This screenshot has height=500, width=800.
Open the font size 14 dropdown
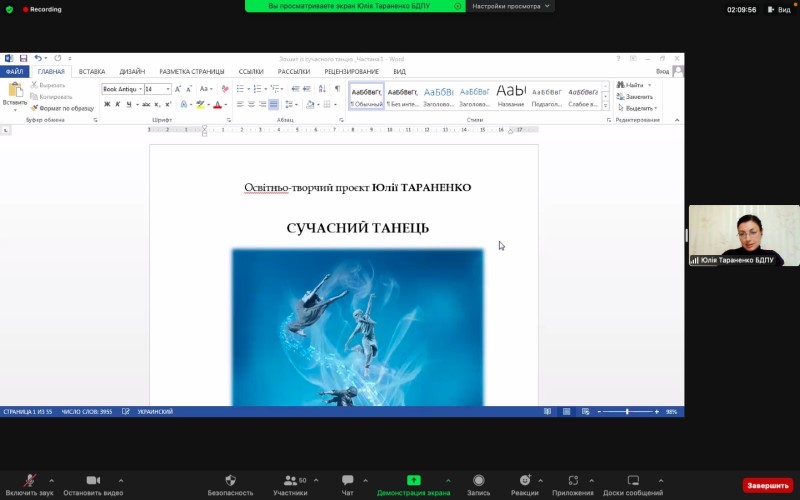point(158,89)
